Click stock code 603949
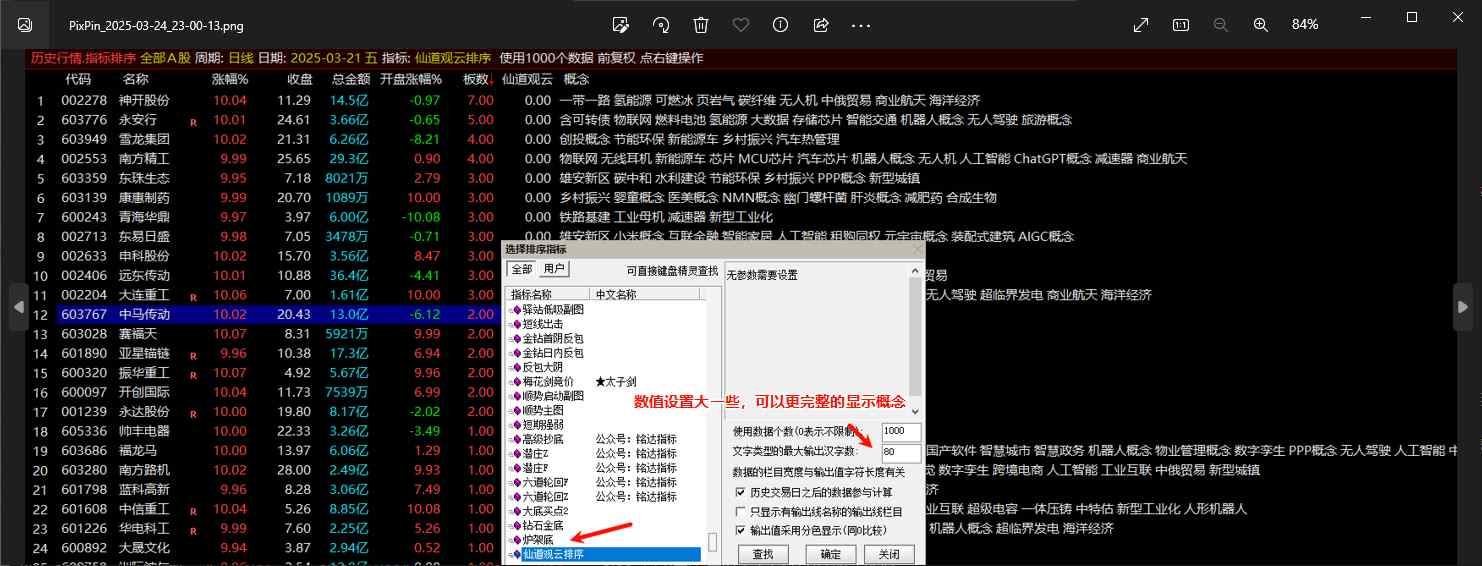The width and height of the screenshot is (1482, 566). point(84,138)
